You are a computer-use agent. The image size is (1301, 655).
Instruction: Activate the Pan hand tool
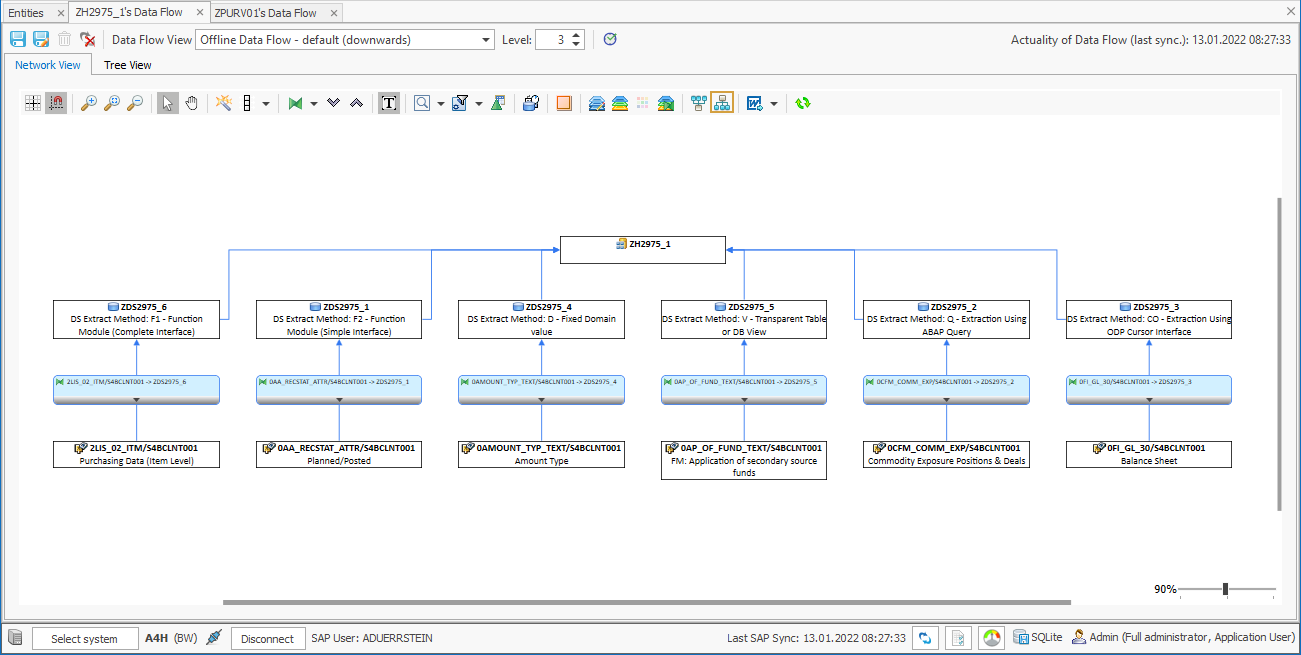pos(192,102)
